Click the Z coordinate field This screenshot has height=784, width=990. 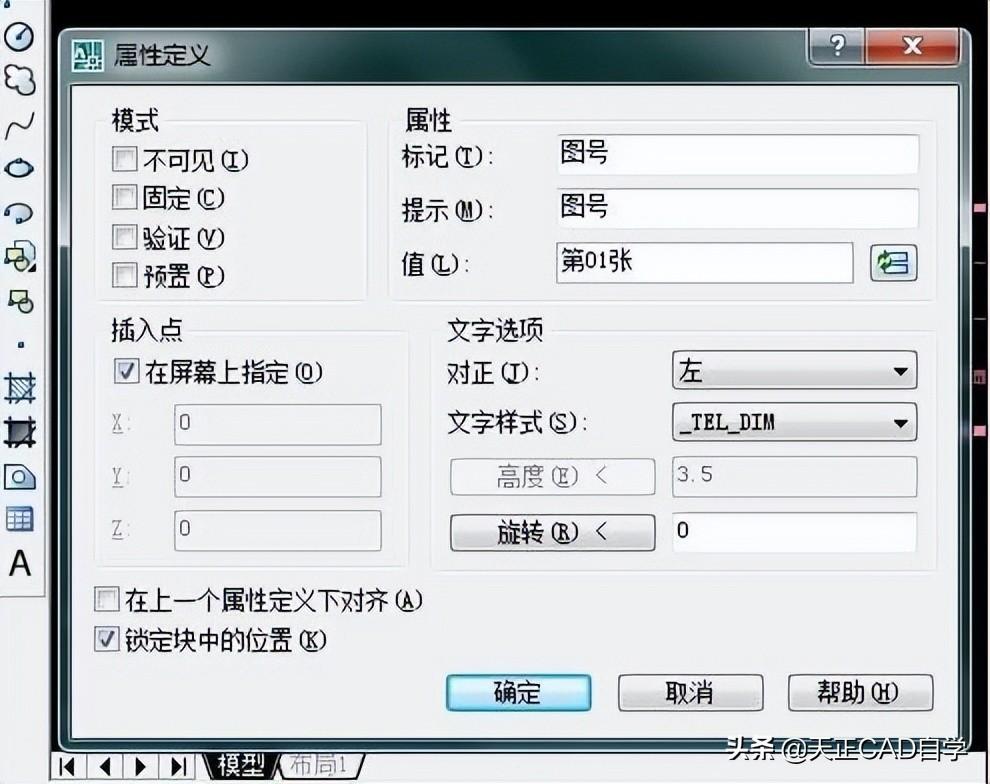(x=278, y=530)
